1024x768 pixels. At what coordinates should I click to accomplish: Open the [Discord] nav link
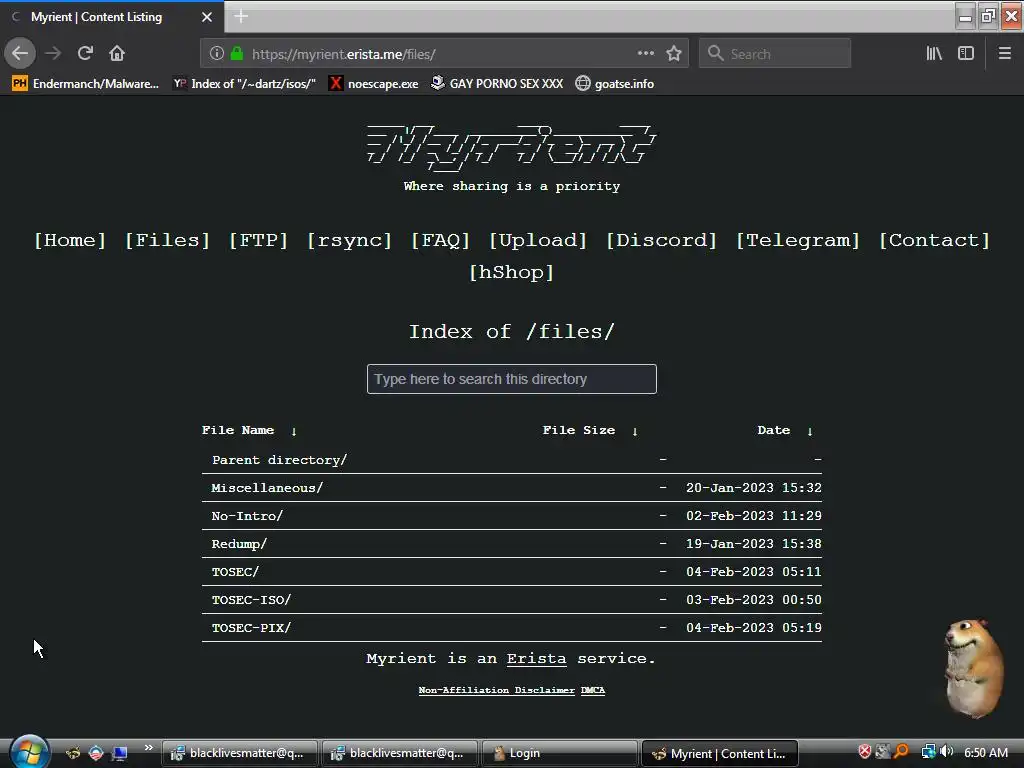(662, 240)
